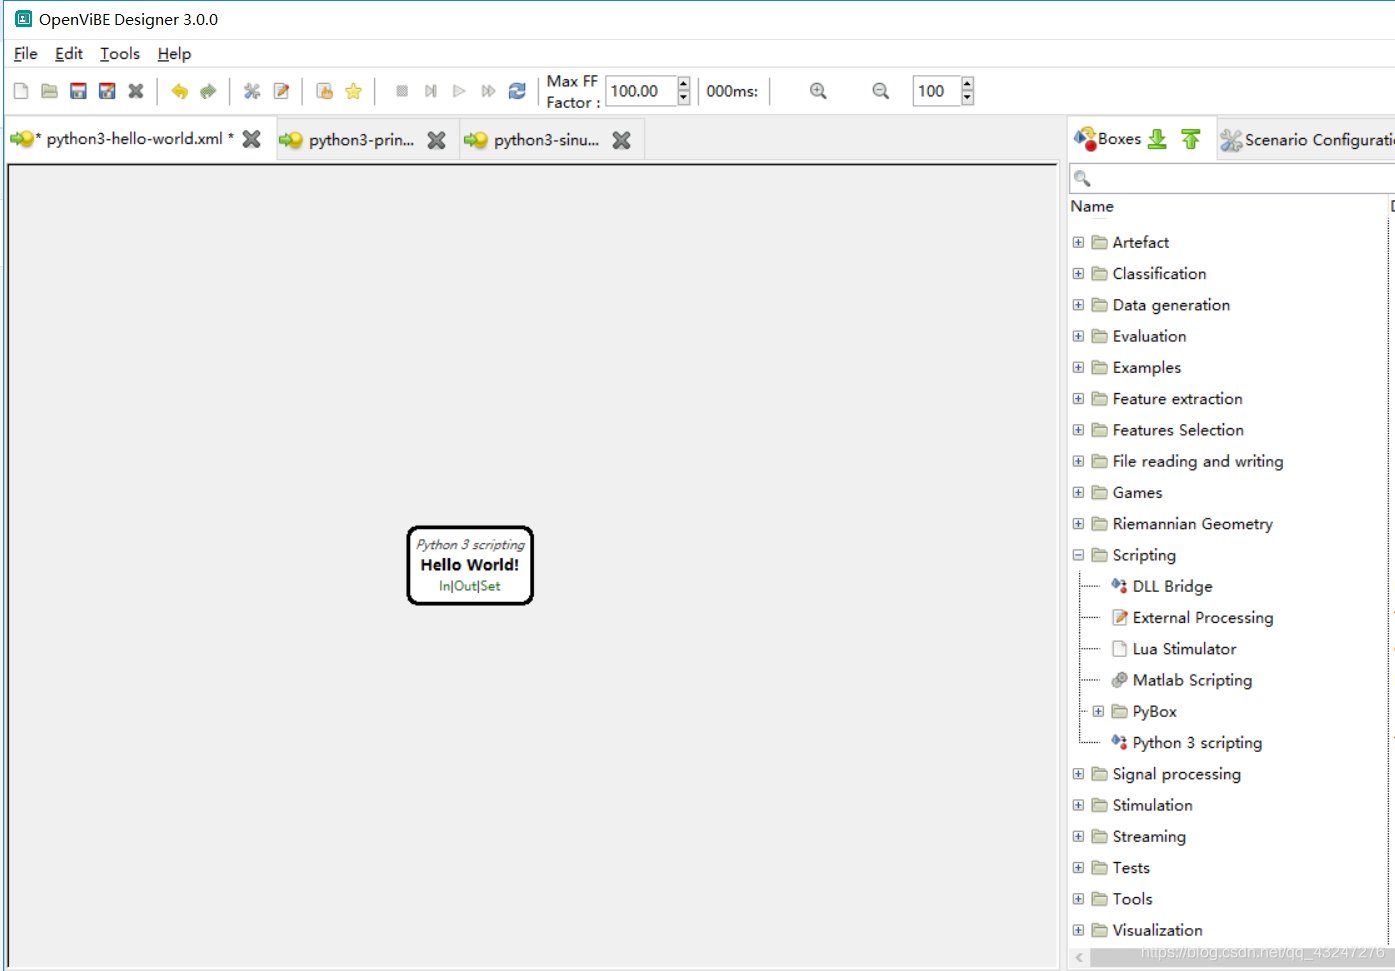Viewport: 1395px width, 971px height.
Task: Switch to the python3-sinu... scenario tab
Action: (546, 140)
